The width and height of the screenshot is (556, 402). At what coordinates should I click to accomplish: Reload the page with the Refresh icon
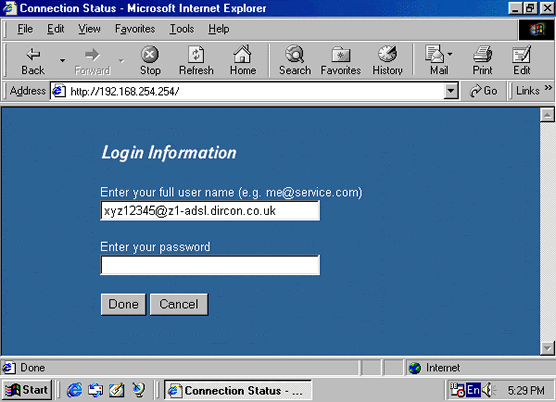point(196,61)
